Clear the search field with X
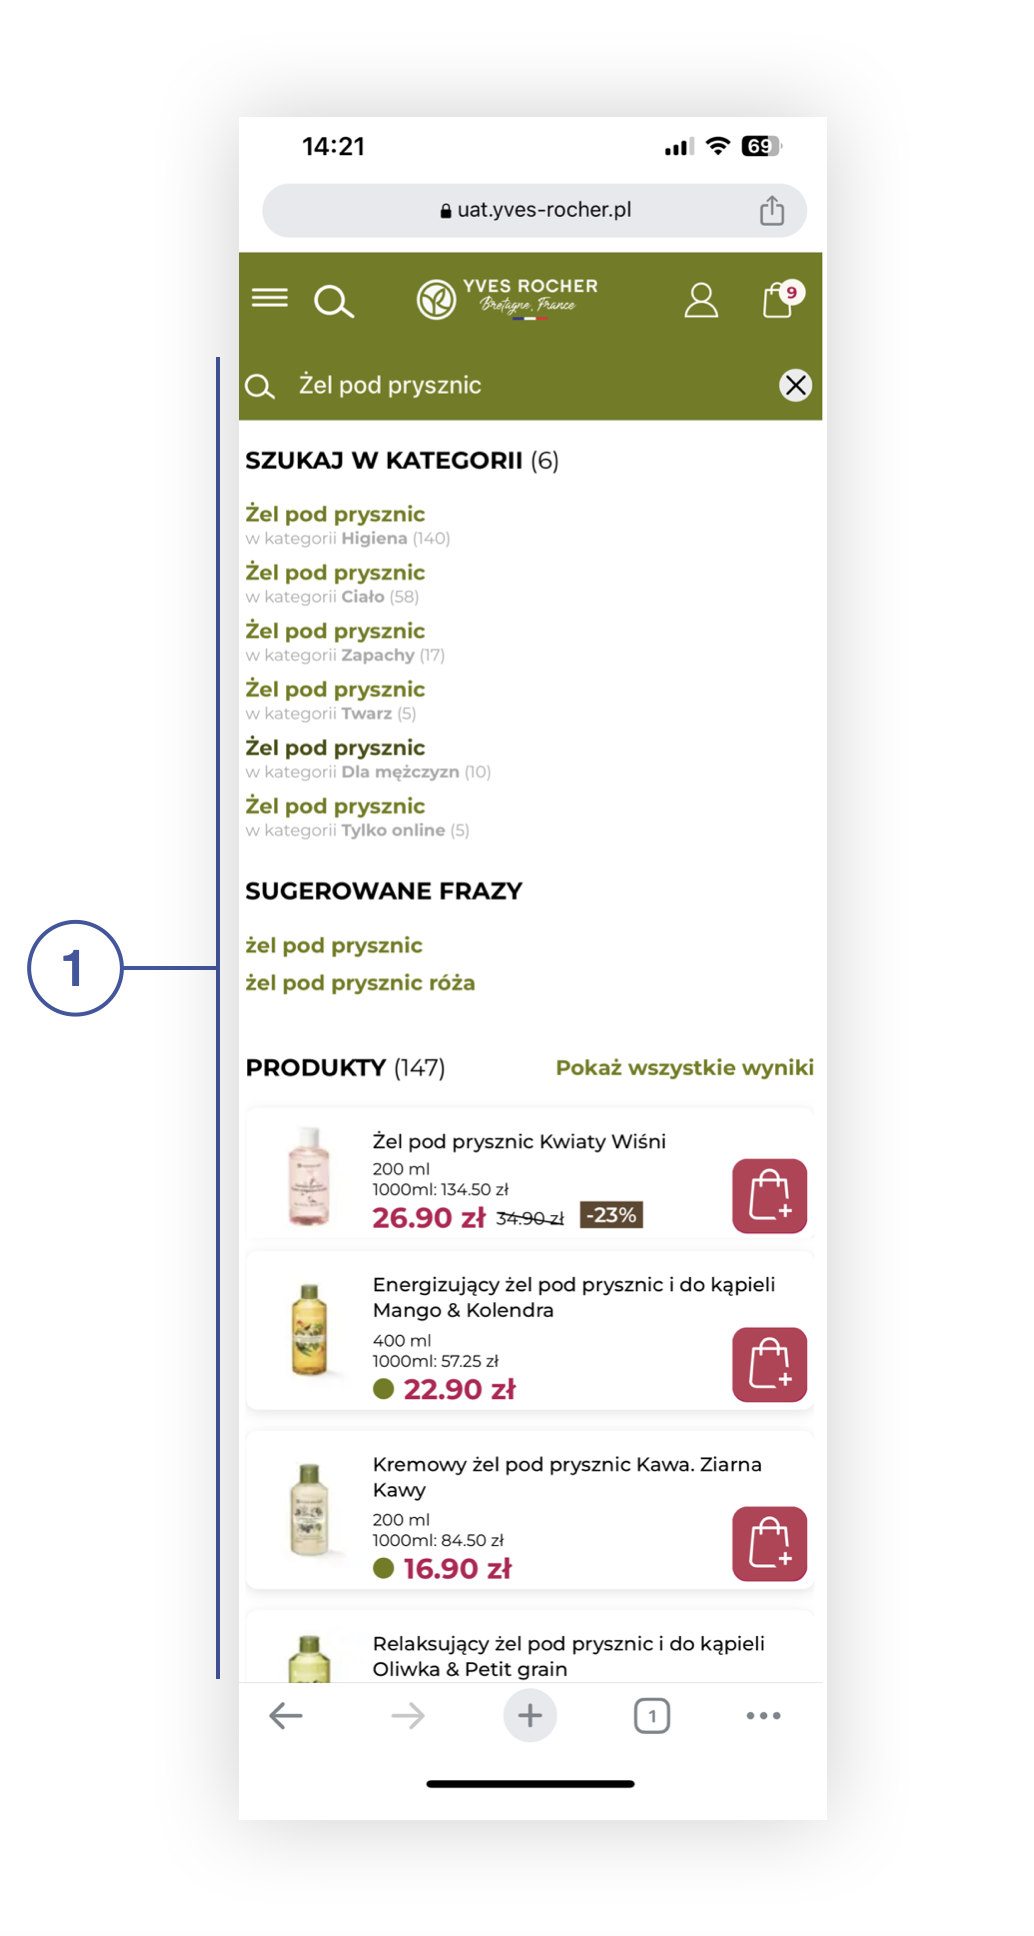The height and width of the screenshot is (1936, 1034). [x=796, y=385]
